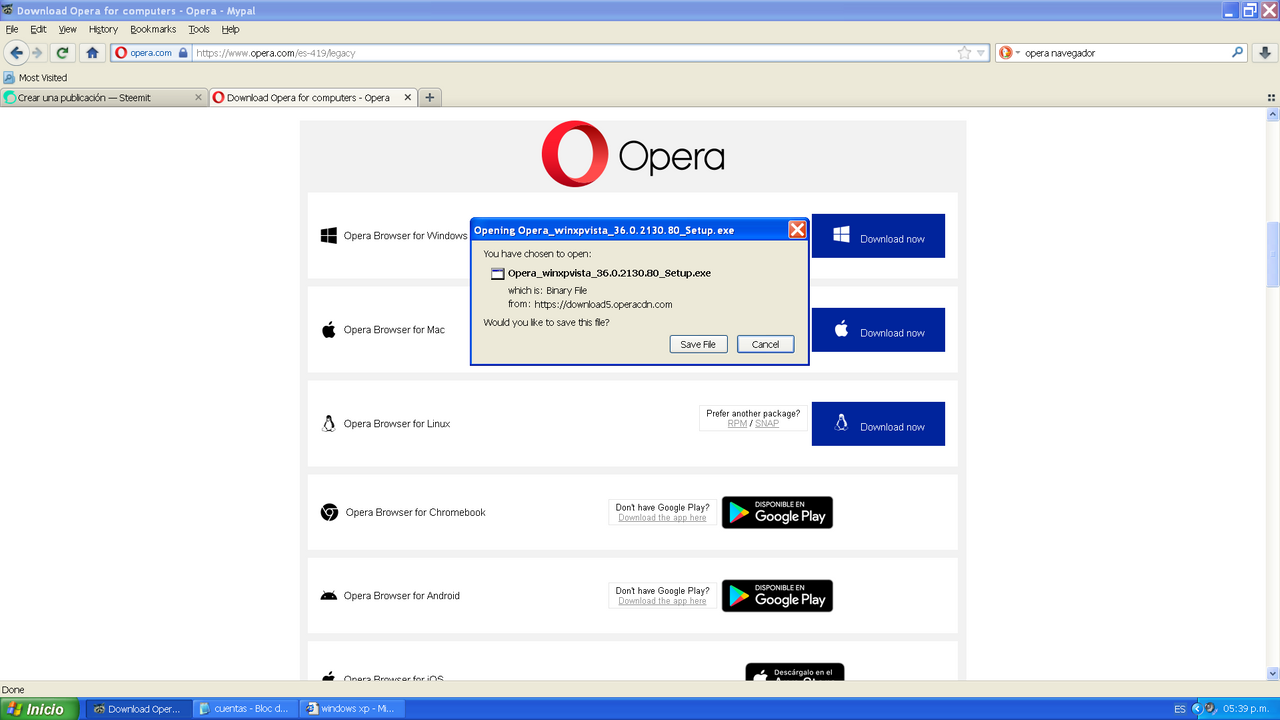The height and width of the screenshot is (720, 1280).
Task: Close the Crear una publicación Steemit tab
Action: [x=198, y=98]
